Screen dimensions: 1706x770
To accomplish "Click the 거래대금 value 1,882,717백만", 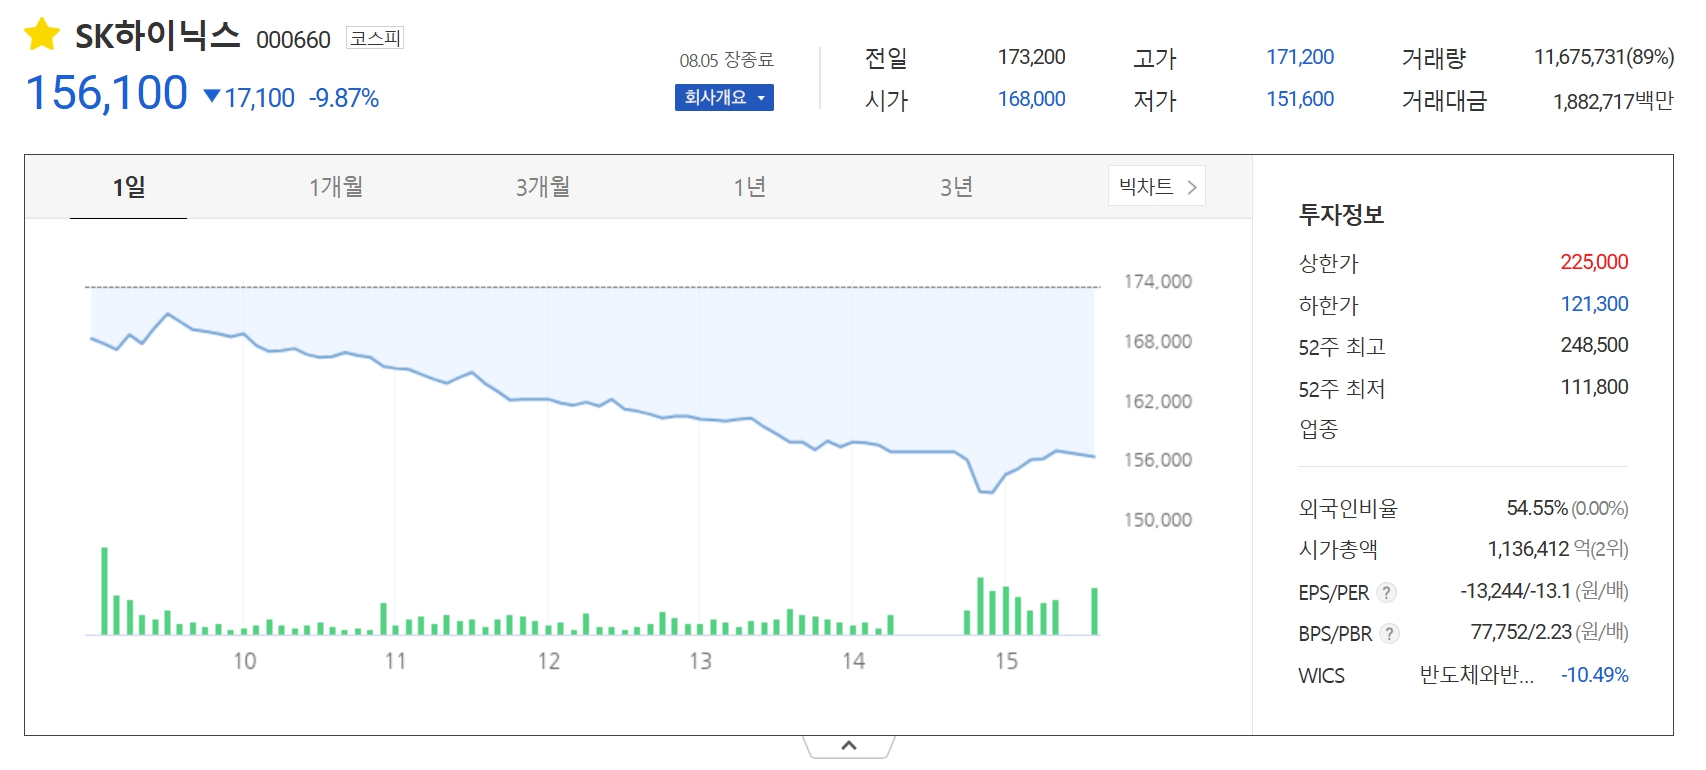I will coord(1613,101).
